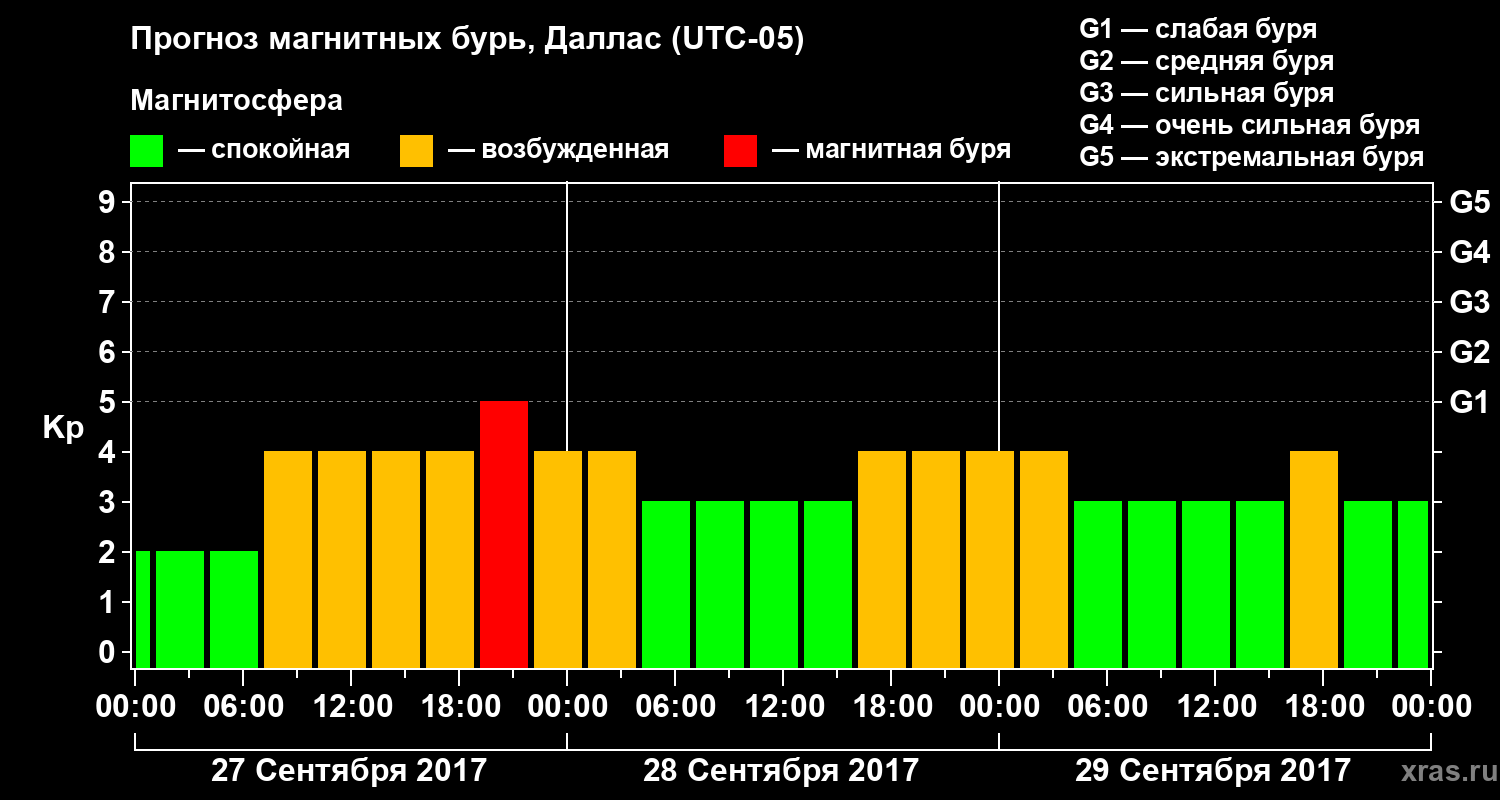The width and height of the screenshot is (1500, 800).
Task: Click the '28 Сентября 2017' date label
Action: pyautogui.click(x=781, y=771)
